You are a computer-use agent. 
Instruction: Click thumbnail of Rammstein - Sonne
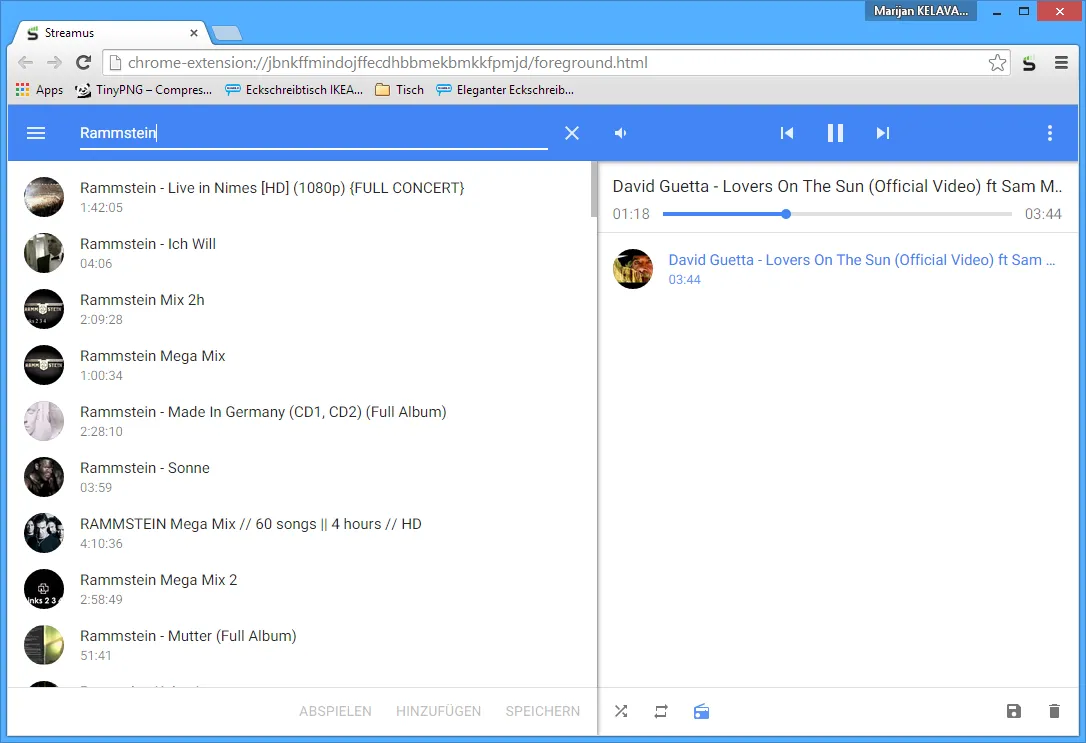44,477
